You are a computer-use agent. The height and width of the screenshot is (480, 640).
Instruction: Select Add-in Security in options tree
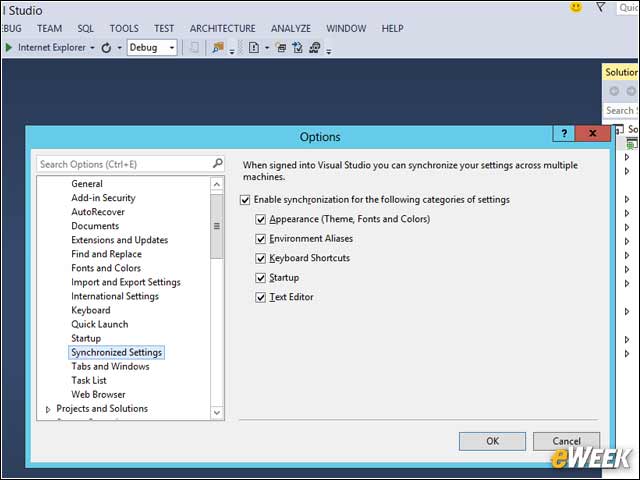coord(103,198)
